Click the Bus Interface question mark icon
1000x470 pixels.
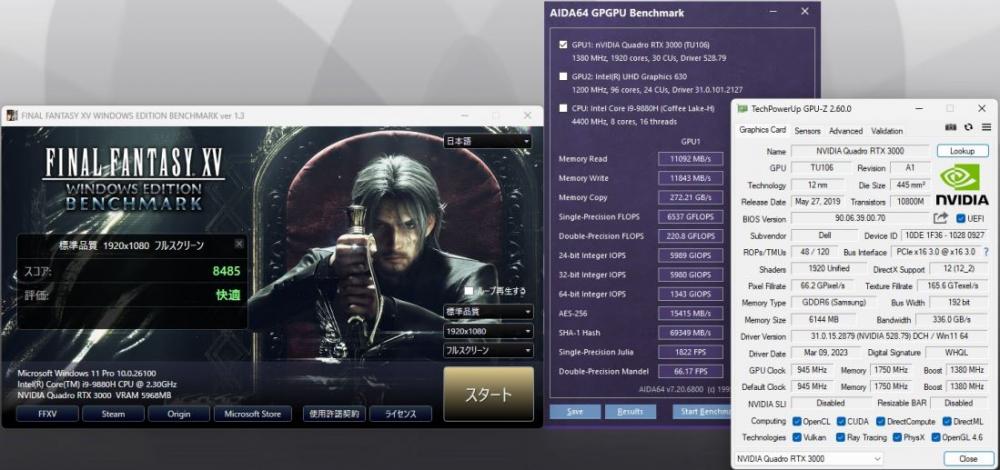click(x=986, y=253)
